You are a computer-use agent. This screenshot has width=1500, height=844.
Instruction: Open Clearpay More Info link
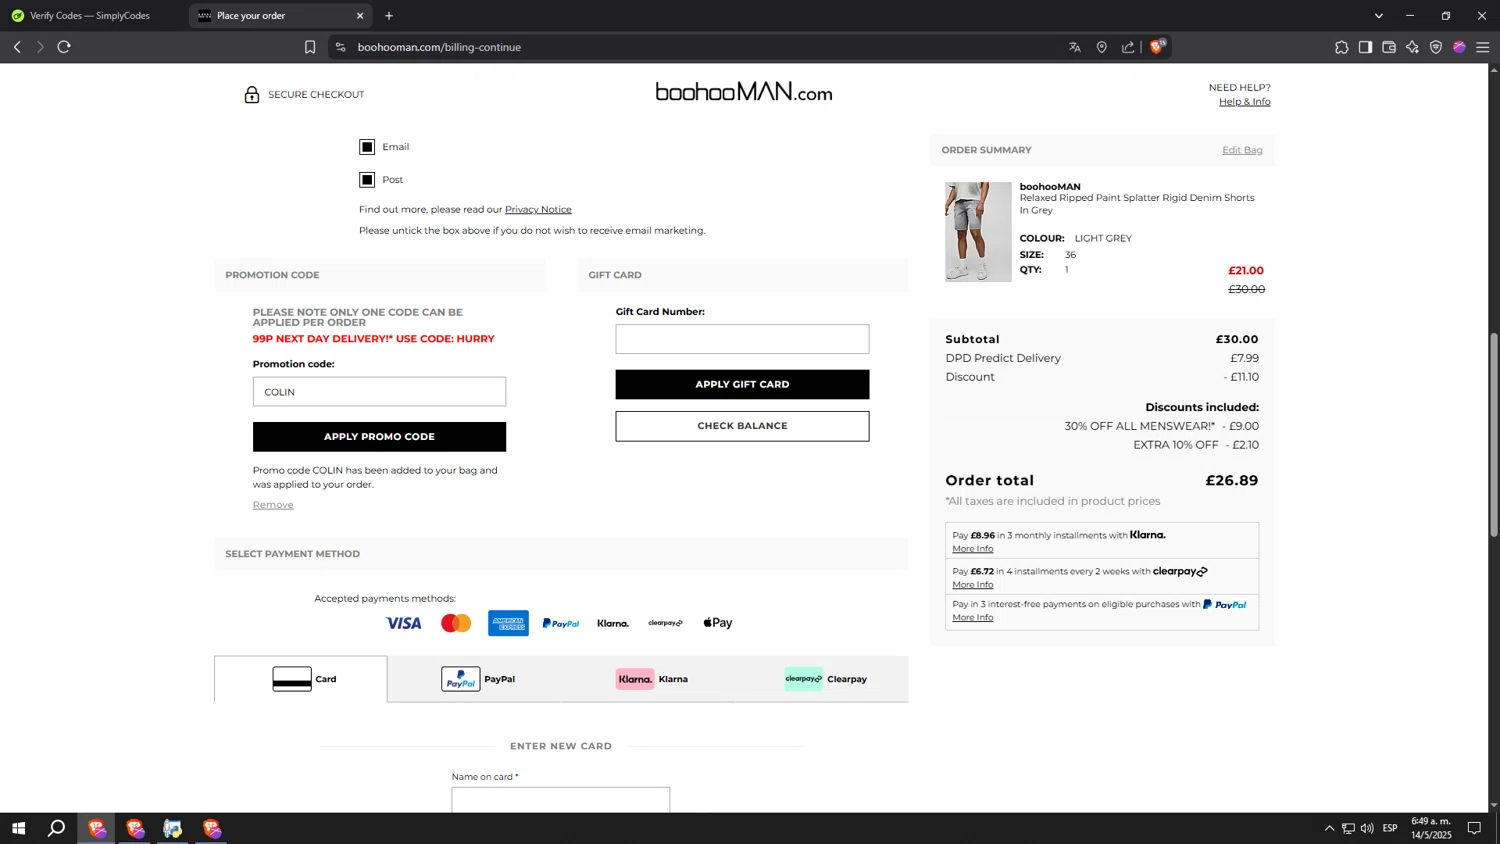973,585
